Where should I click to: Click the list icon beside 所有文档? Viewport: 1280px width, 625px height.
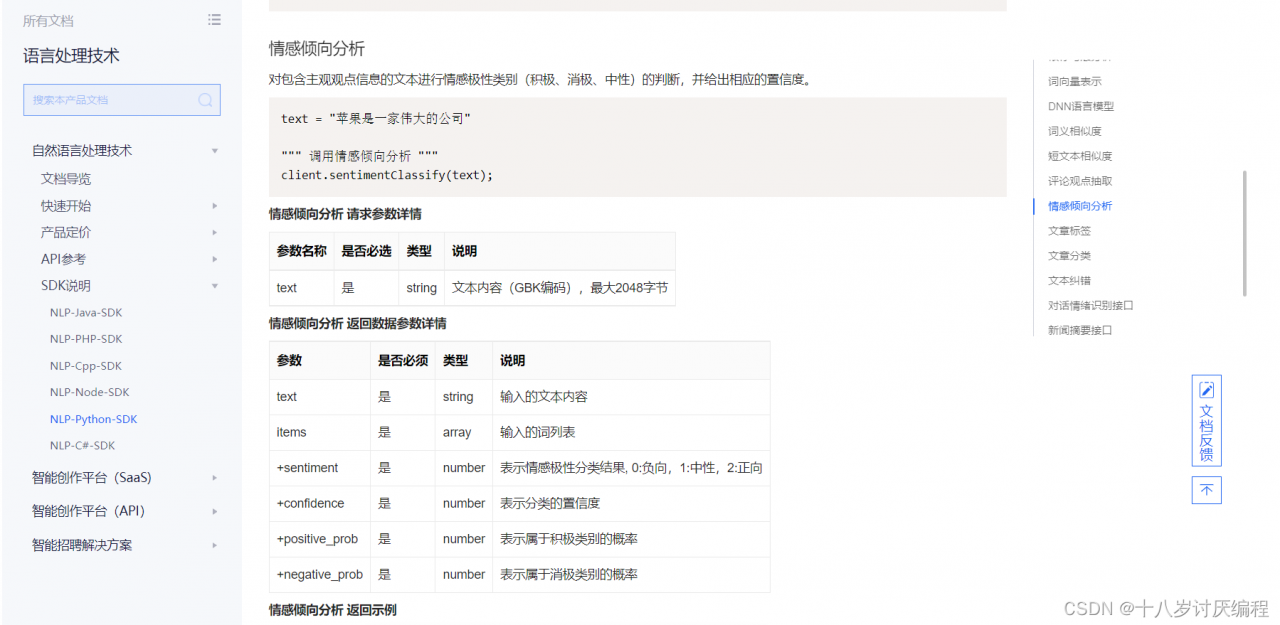click(214, 19)
